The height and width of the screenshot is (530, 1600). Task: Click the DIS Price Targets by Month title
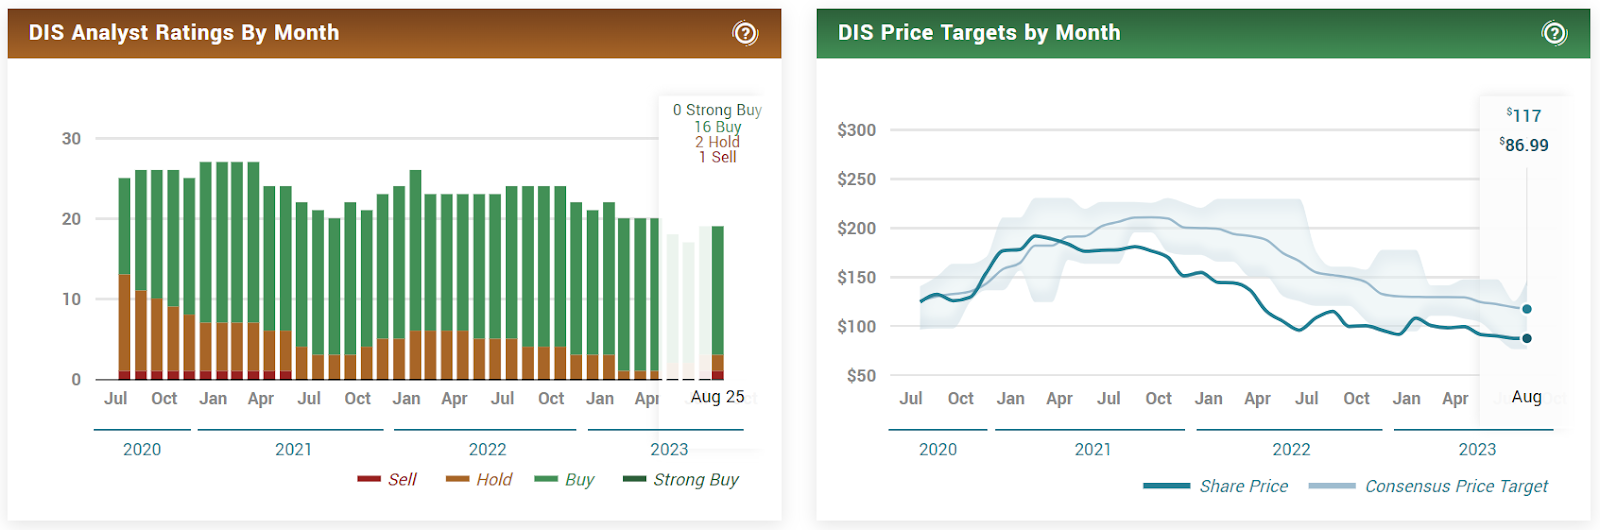coord(979,33)
